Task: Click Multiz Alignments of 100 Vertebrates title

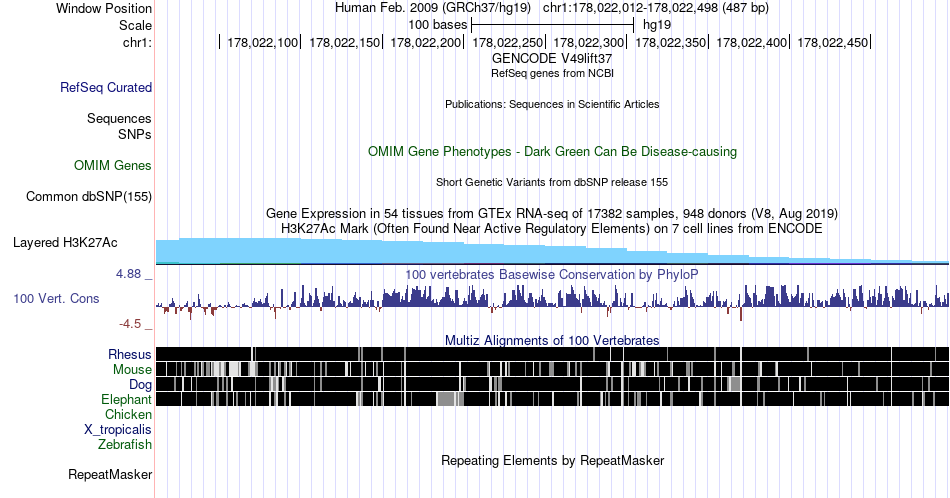Action: (x=552, y=340)
